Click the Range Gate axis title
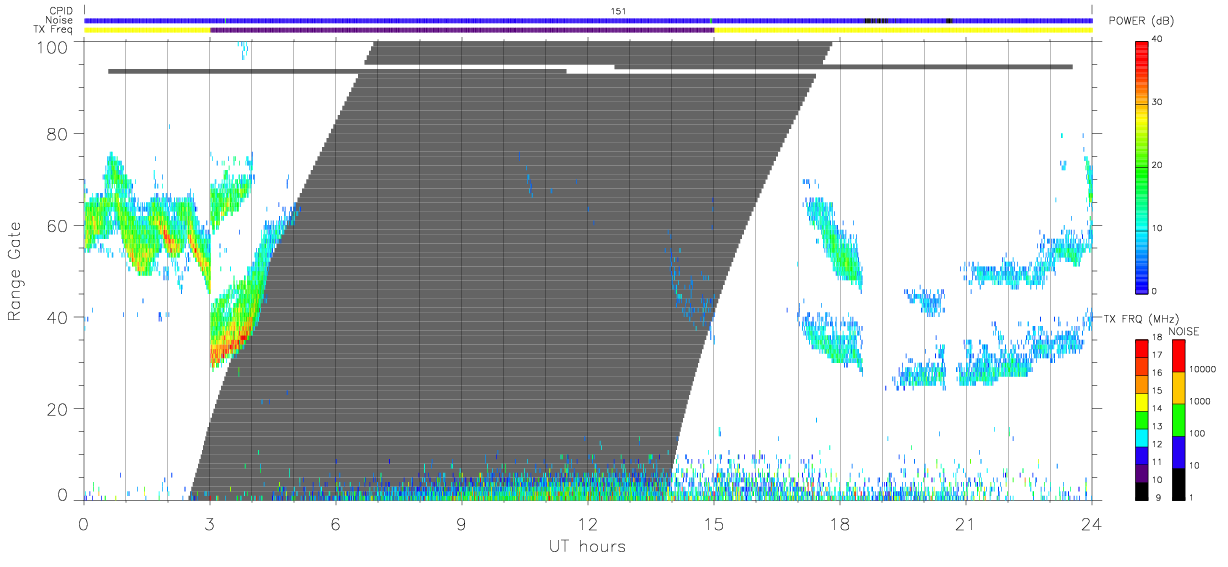1228x567 pixels. (x=15, y=271)
